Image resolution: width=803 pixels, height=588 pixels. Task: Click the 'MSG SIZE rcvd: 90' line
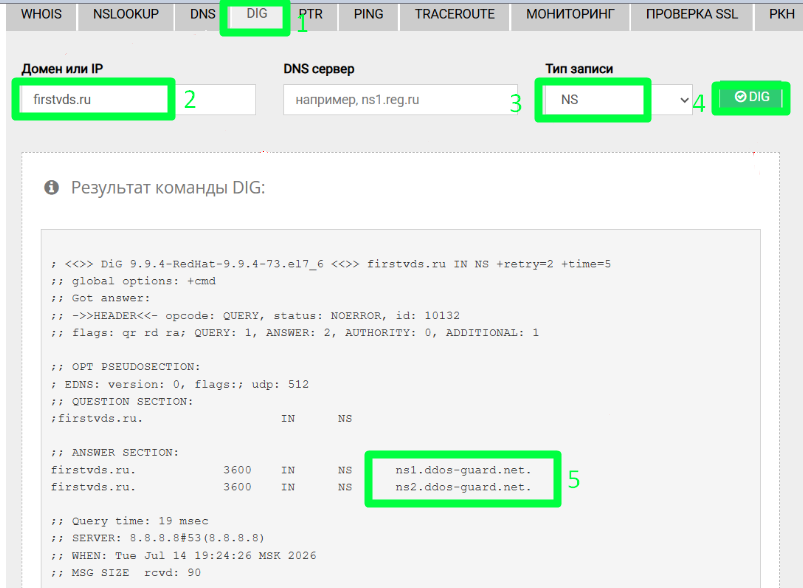(126, 572)
